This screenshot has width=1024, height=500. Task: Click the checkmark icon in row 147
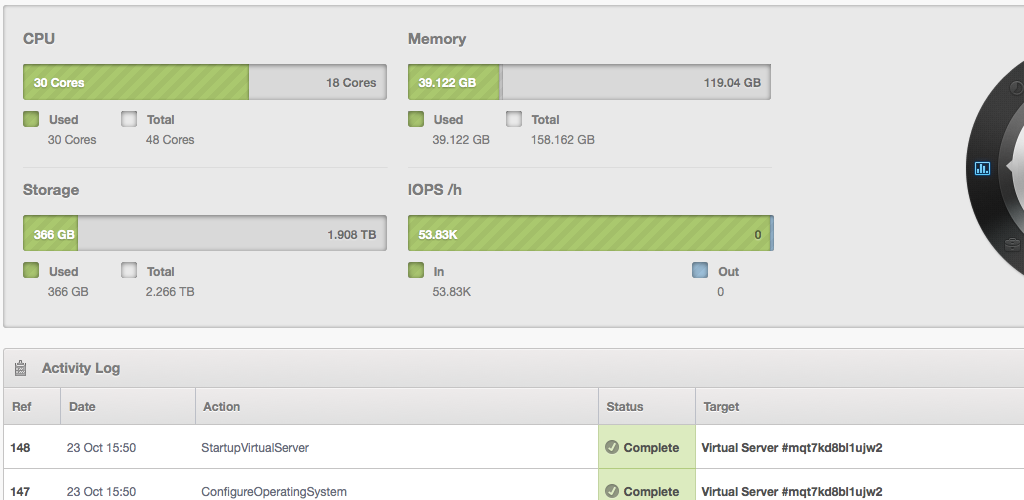[x=612, y=491]
